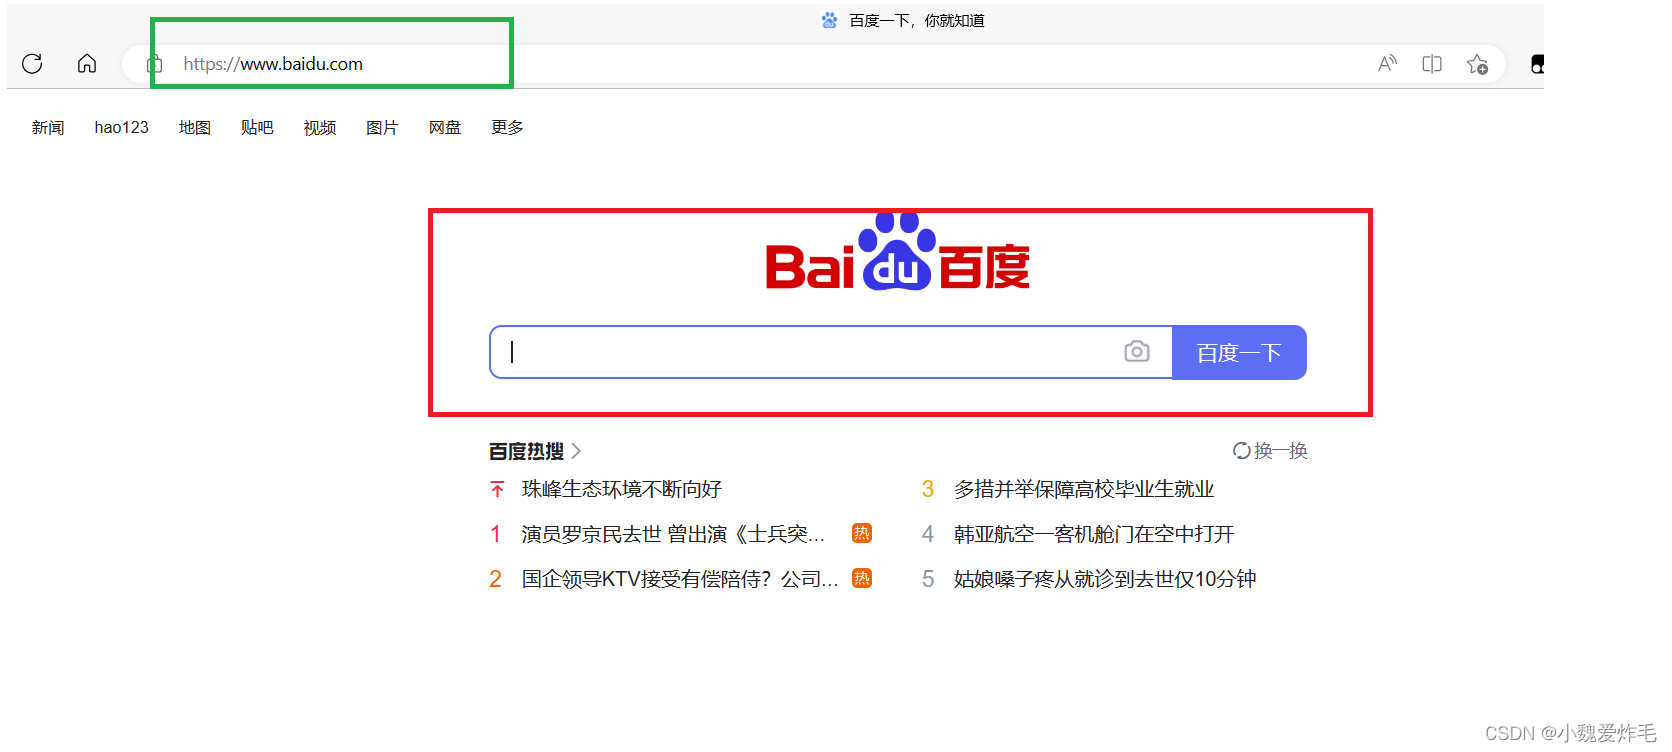Open the hao123 navigation link

coord(121,128)
